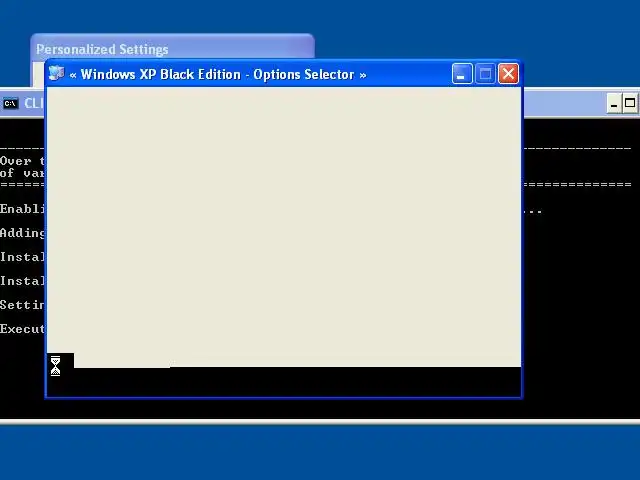Click the Options Selector title bar computer icon
The width and height of the screenshot is (640, 480).
[x=56, y=74]
